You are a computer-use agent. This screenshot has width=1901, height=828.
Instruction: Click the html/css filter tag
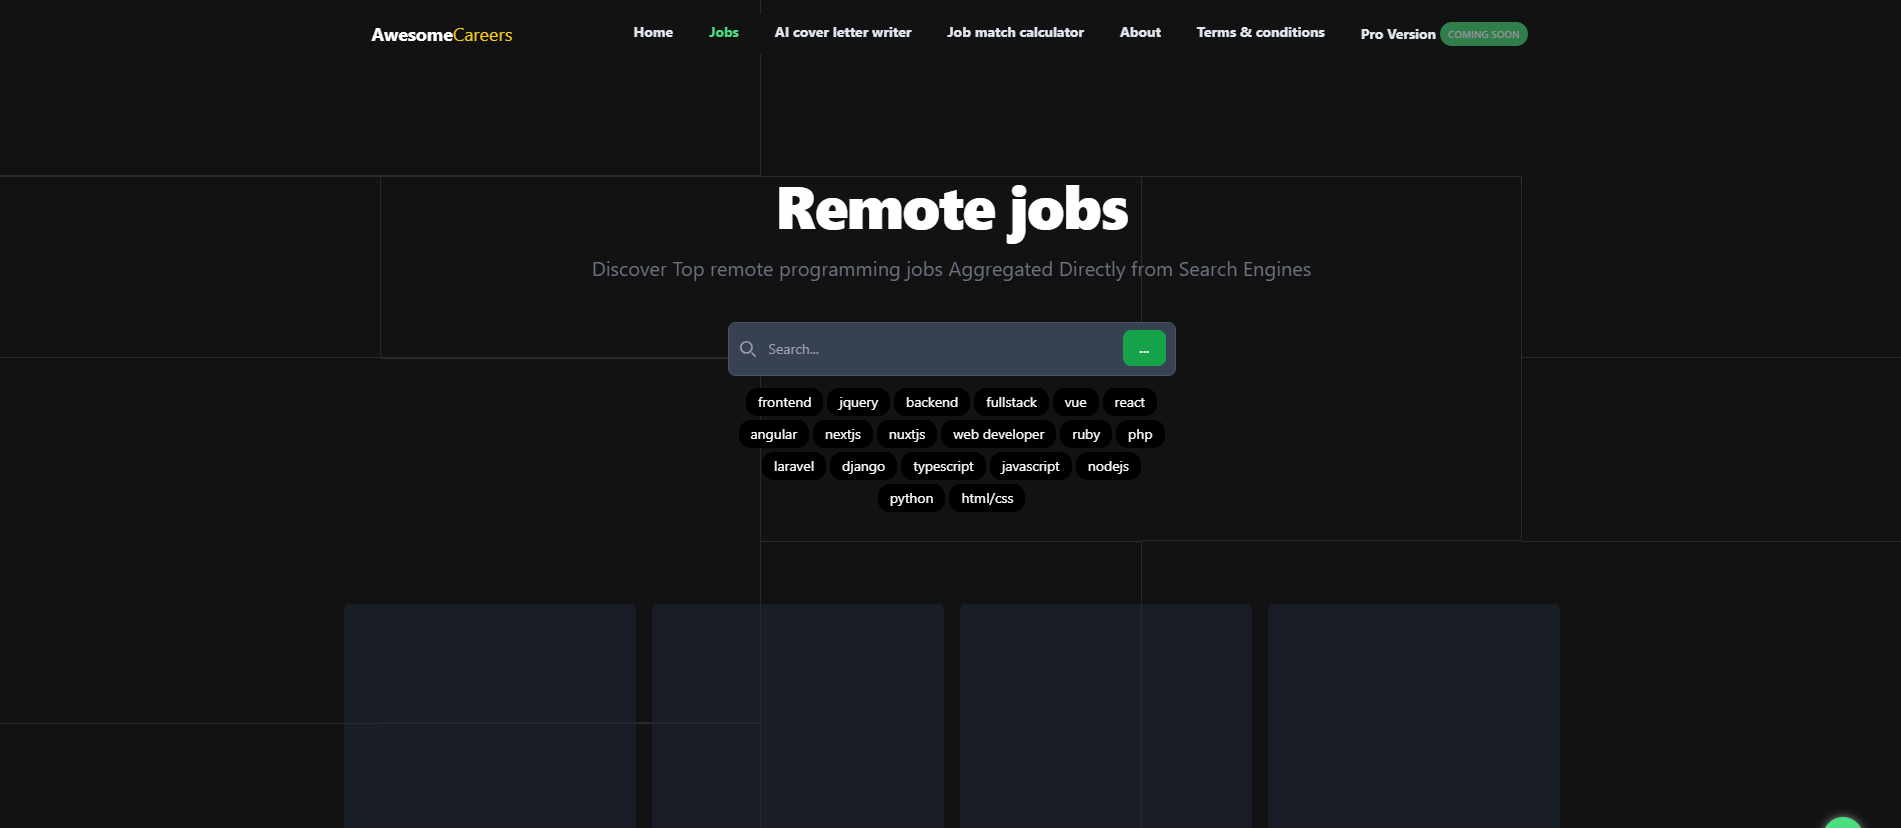point(987,498)
